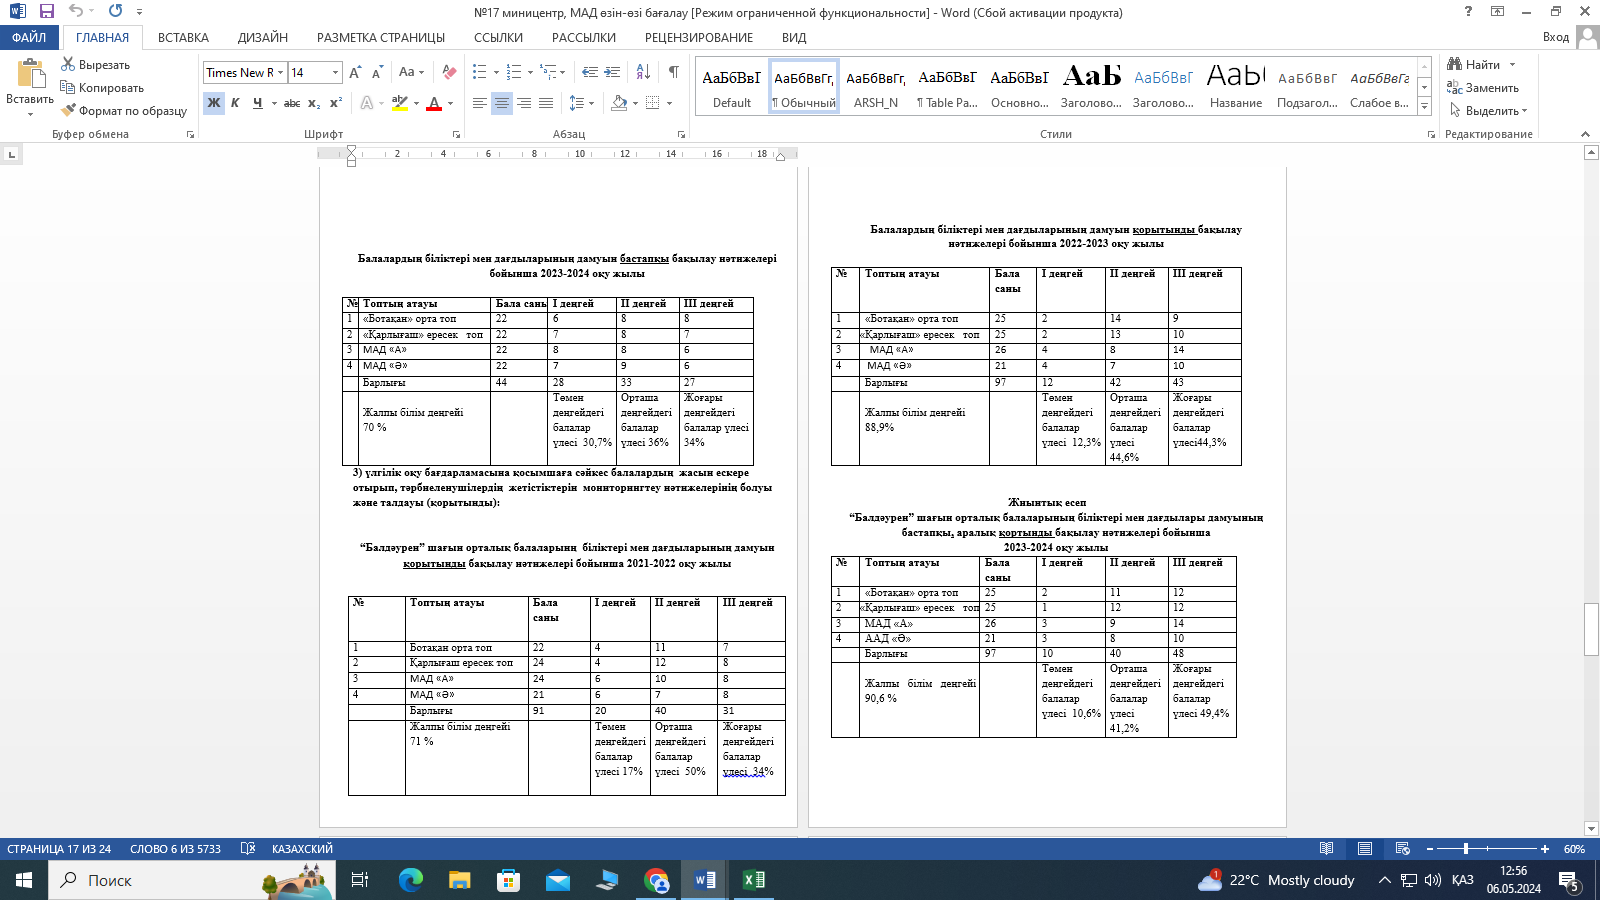Decrease paragraph indent
The image size is (1600, 900).
point(589,72)
